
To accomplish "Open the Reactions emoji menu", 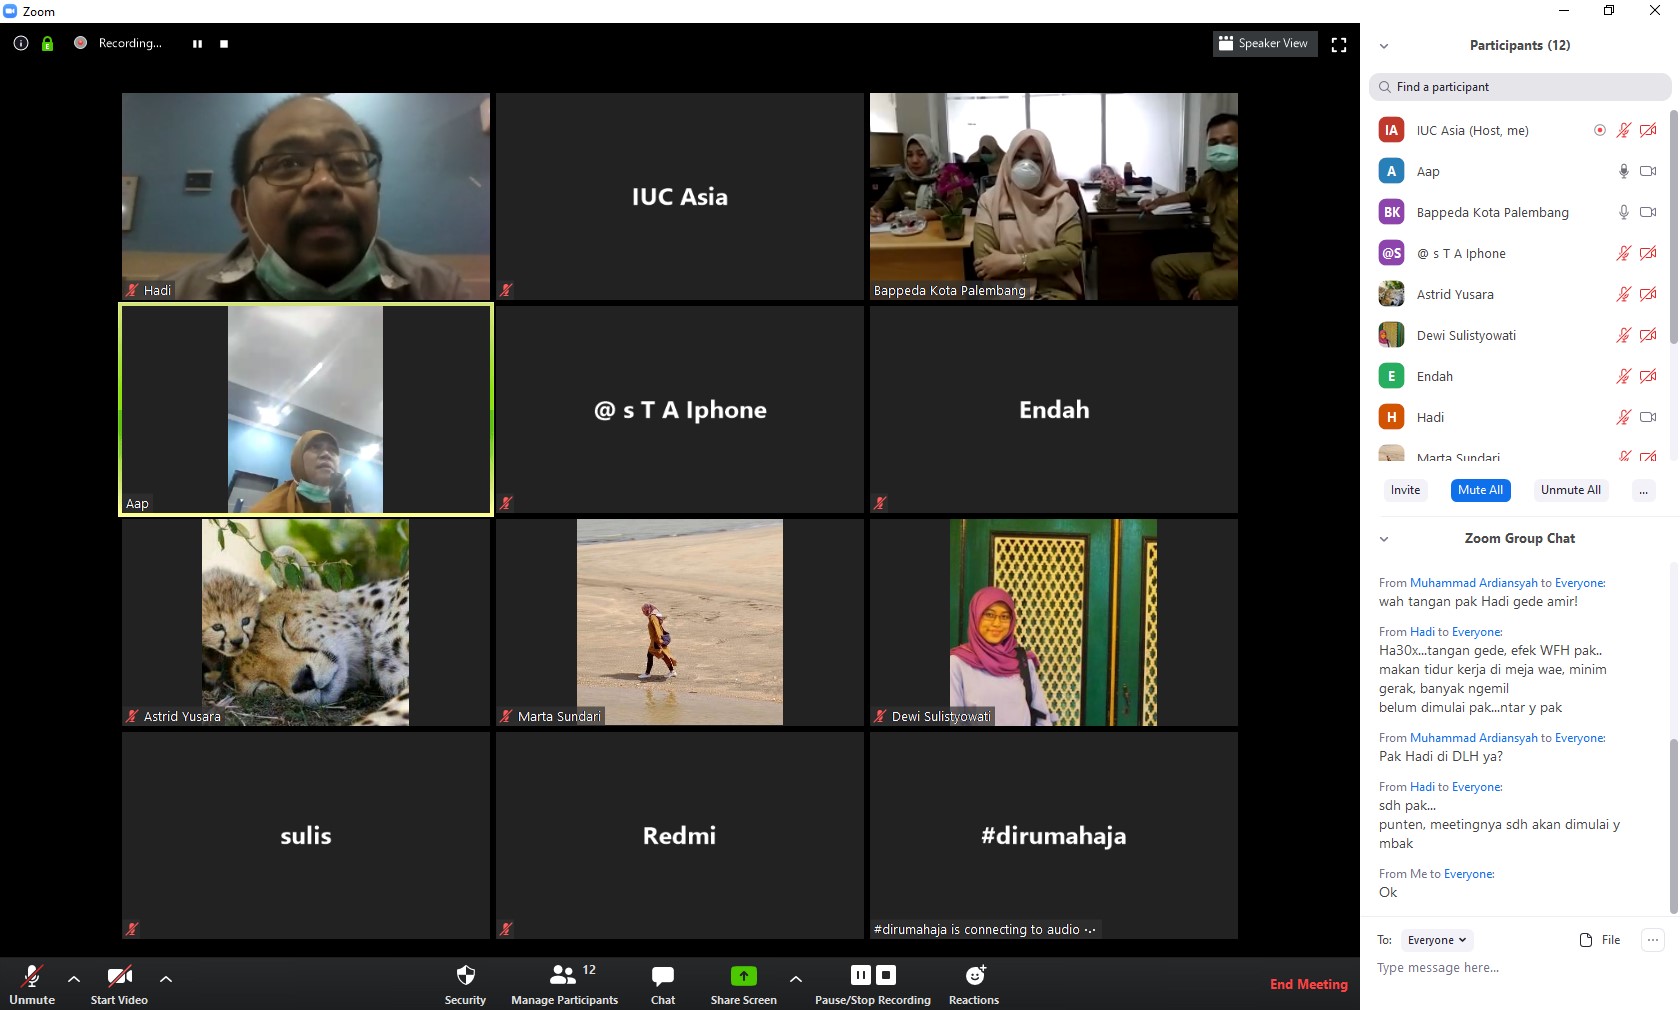I will tap(974, 976).
